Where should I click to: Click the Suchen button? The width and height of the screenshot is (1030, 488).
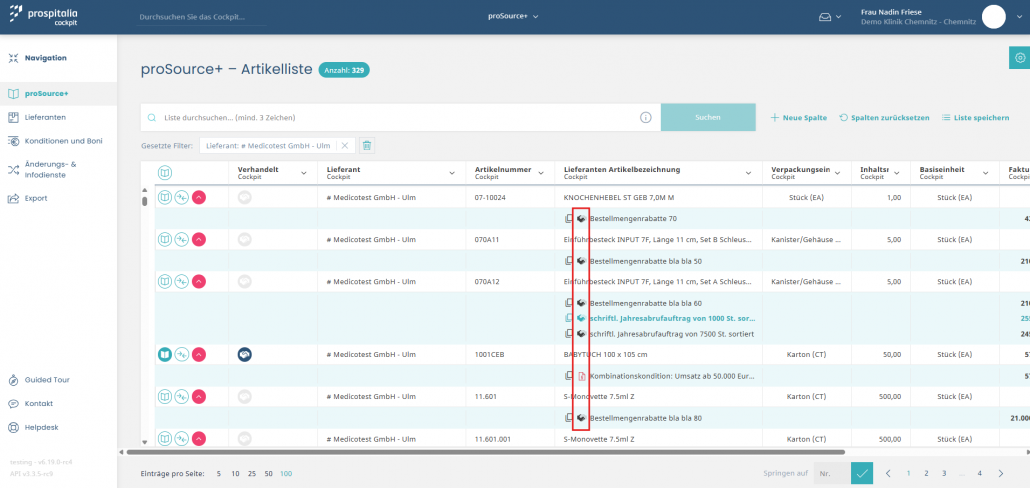click(708, 118)
